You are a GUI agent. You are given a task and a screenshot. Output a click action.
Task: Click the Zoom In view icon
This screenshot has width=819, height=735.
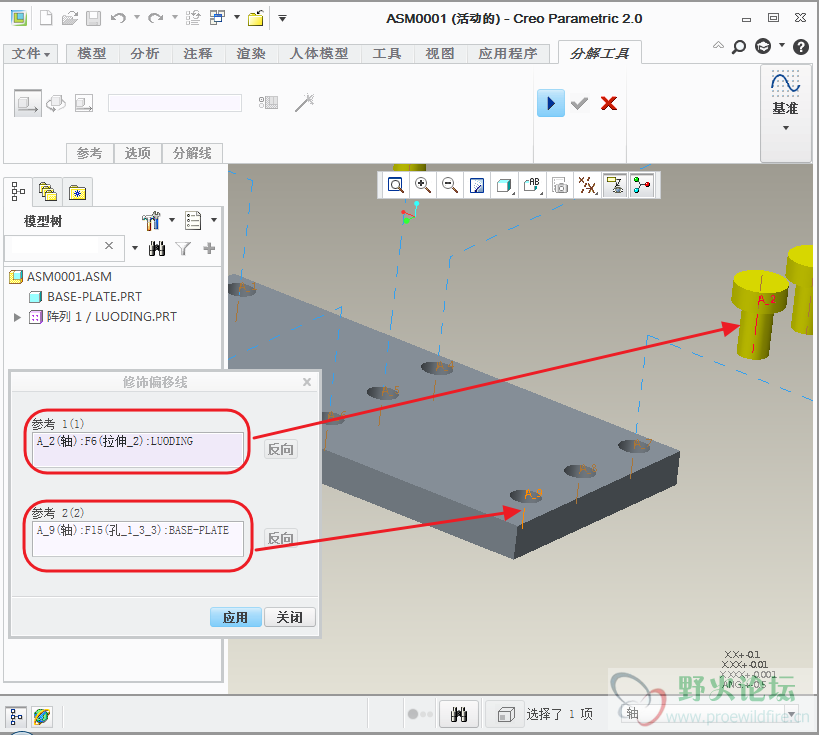click(423, 185)
